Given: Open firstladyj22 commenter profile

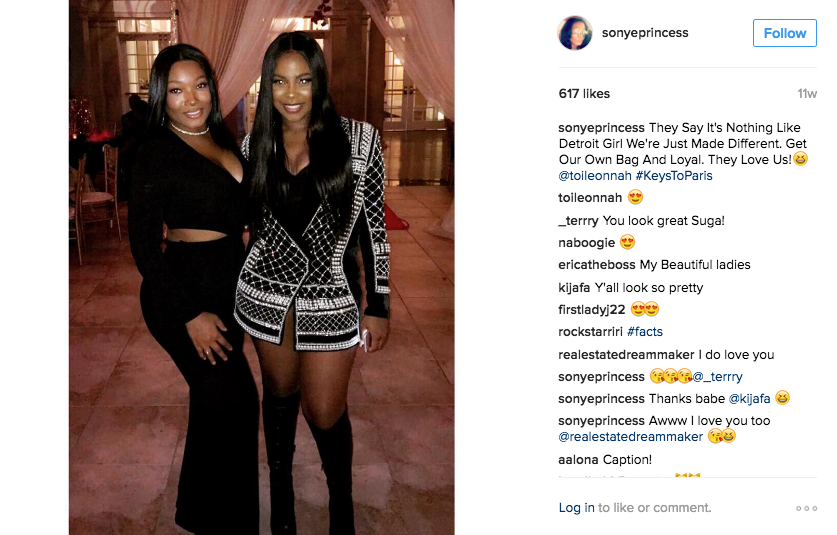Looking at the screenshot, I should [x=591, y=310].
